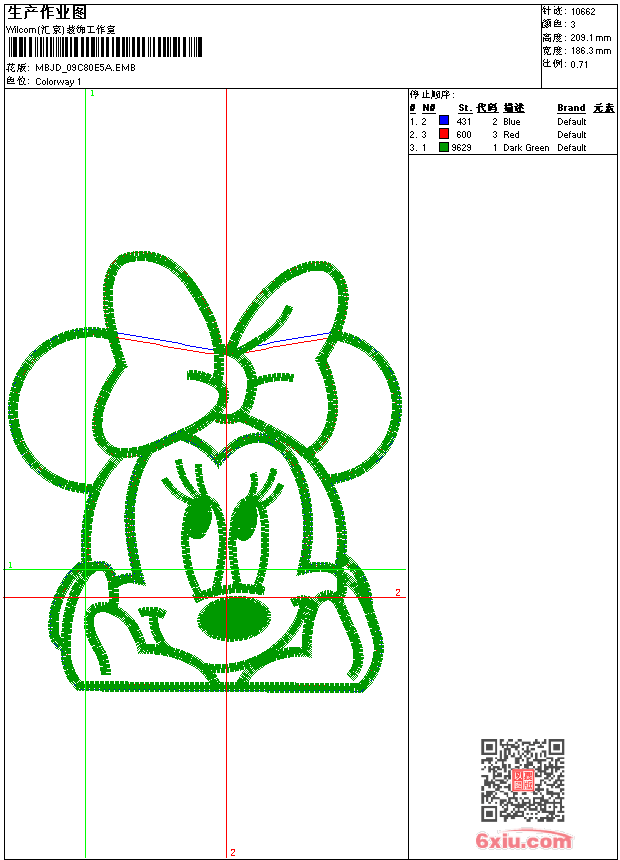Click the QR code at bottom right
Viewport: 620px width, 860px height.
(x=522, y=779)
